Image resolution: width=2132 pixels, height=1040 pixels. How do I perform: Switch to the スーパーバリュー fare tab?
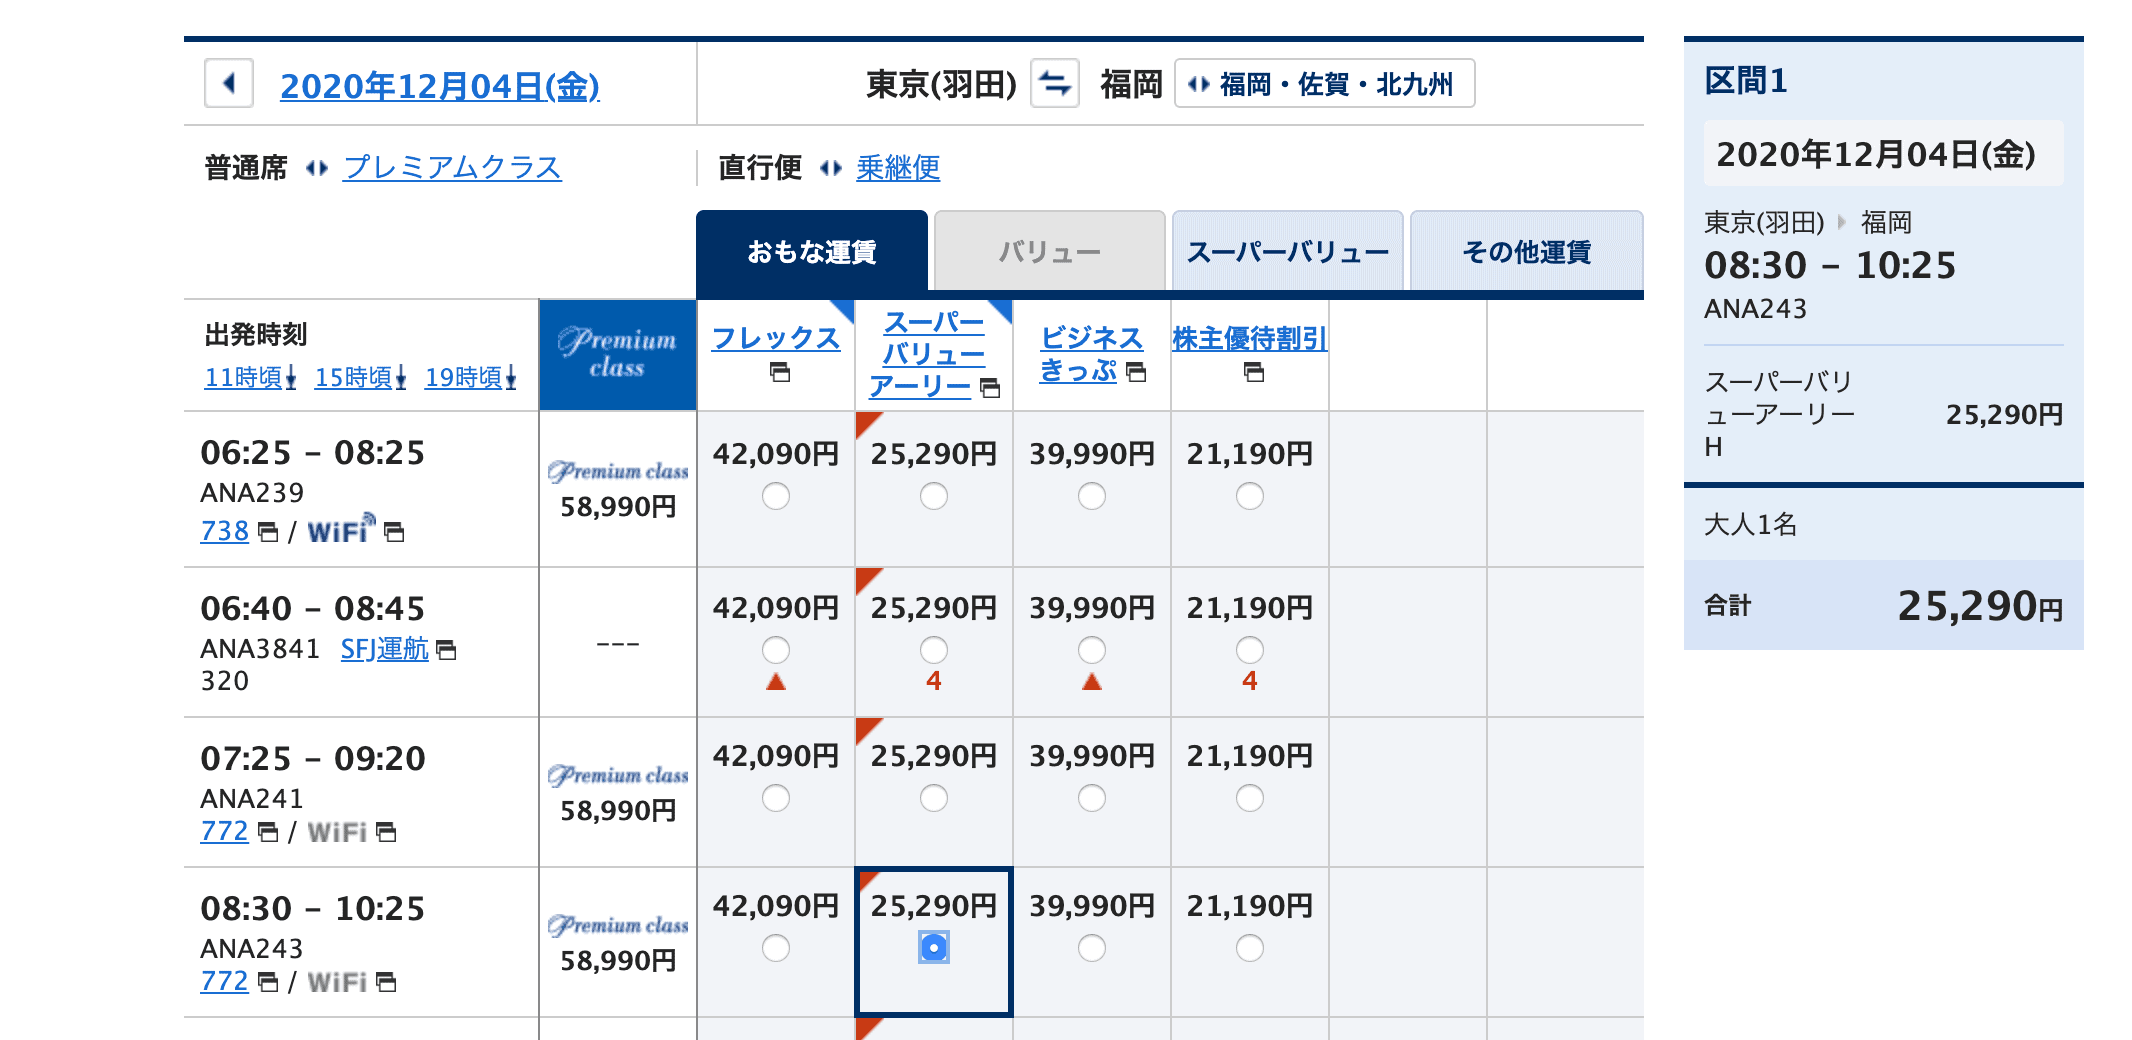point(1287,250)
